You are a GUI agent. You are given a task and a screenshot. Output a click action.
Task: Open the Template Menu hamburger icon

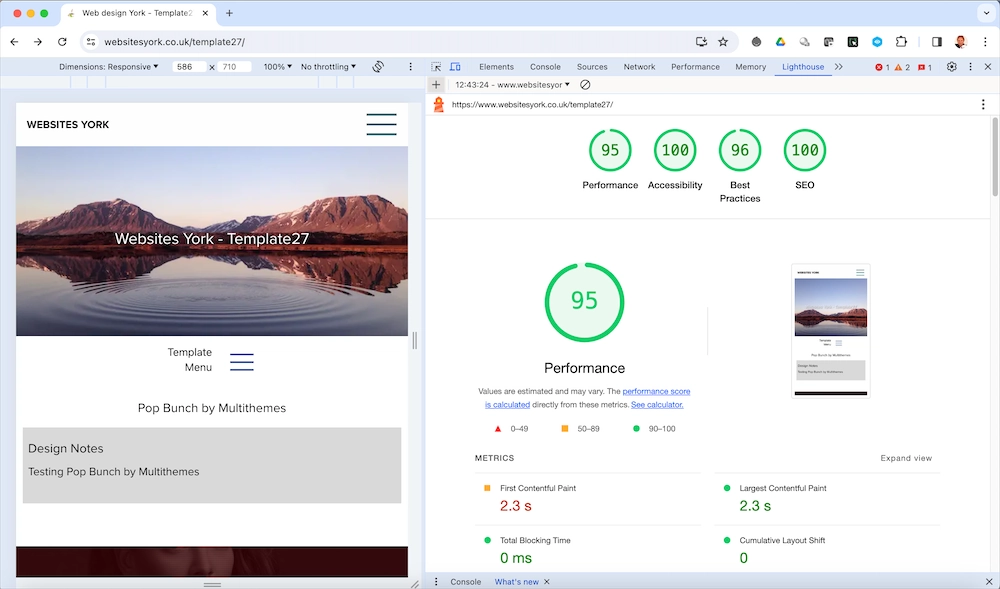pyautogui.click(x=242, y=361)
